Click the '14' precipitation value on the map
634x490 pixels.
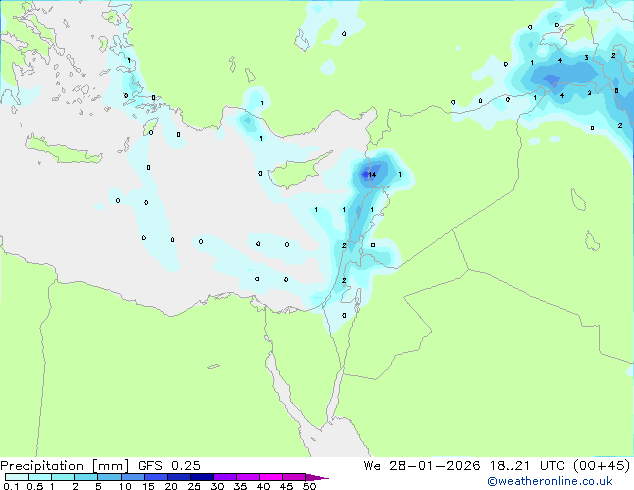click(372, 175)
